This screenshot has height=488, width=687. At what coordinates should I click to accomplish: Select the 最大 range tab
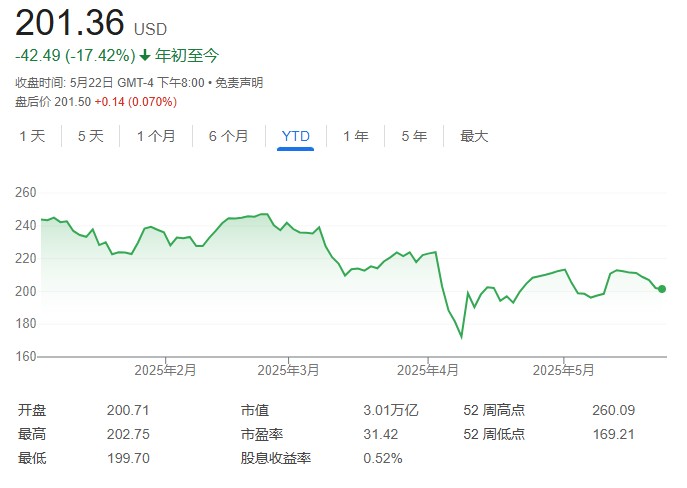coord(474,136)
